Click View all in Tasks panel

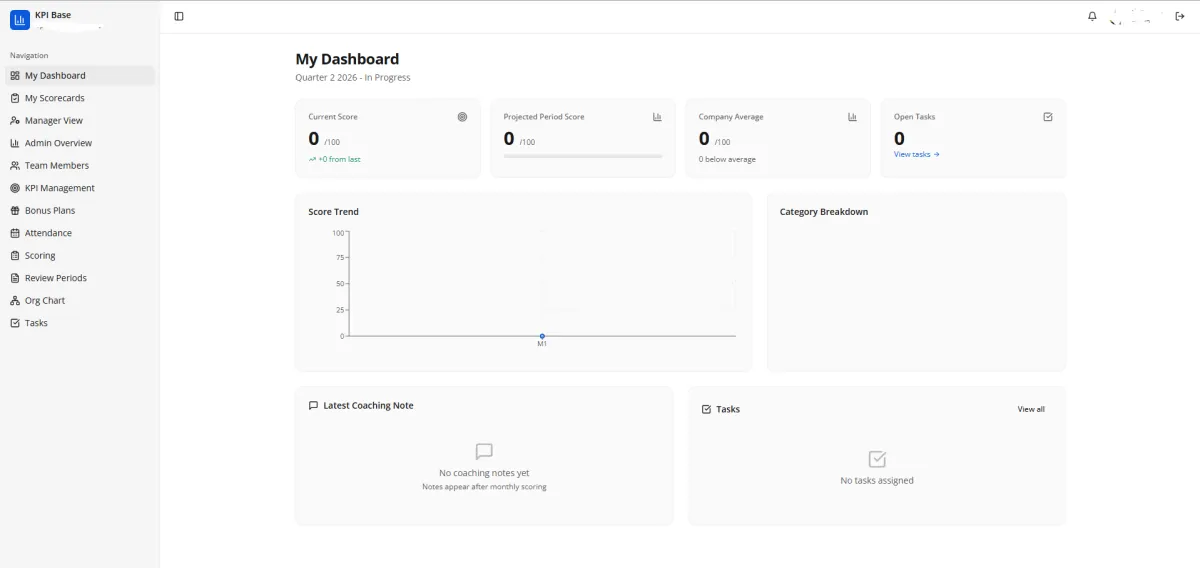tap(1031, 409)
